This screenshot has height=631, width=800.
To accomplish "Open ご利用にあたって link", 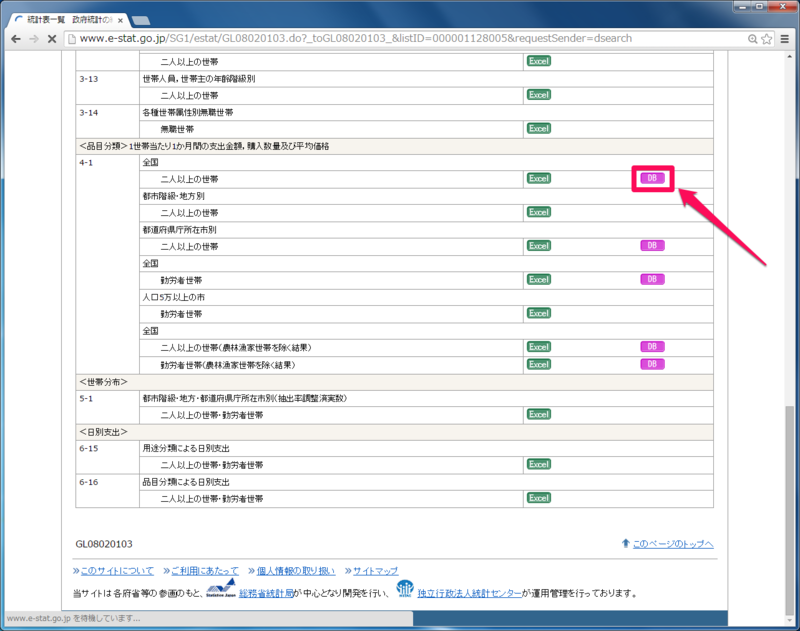I will coord(205,571).
